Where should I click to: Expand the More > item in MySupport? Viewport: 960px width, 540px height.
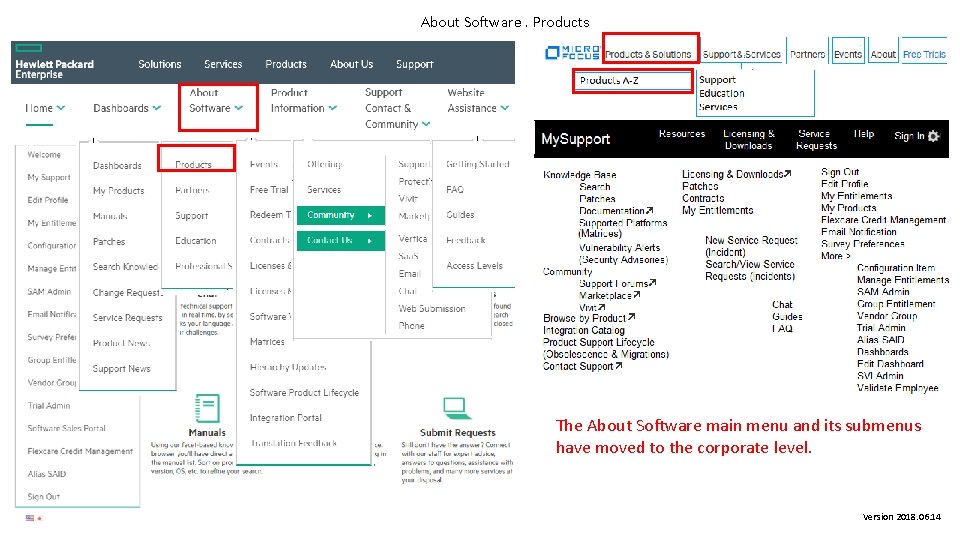(836, 256)
